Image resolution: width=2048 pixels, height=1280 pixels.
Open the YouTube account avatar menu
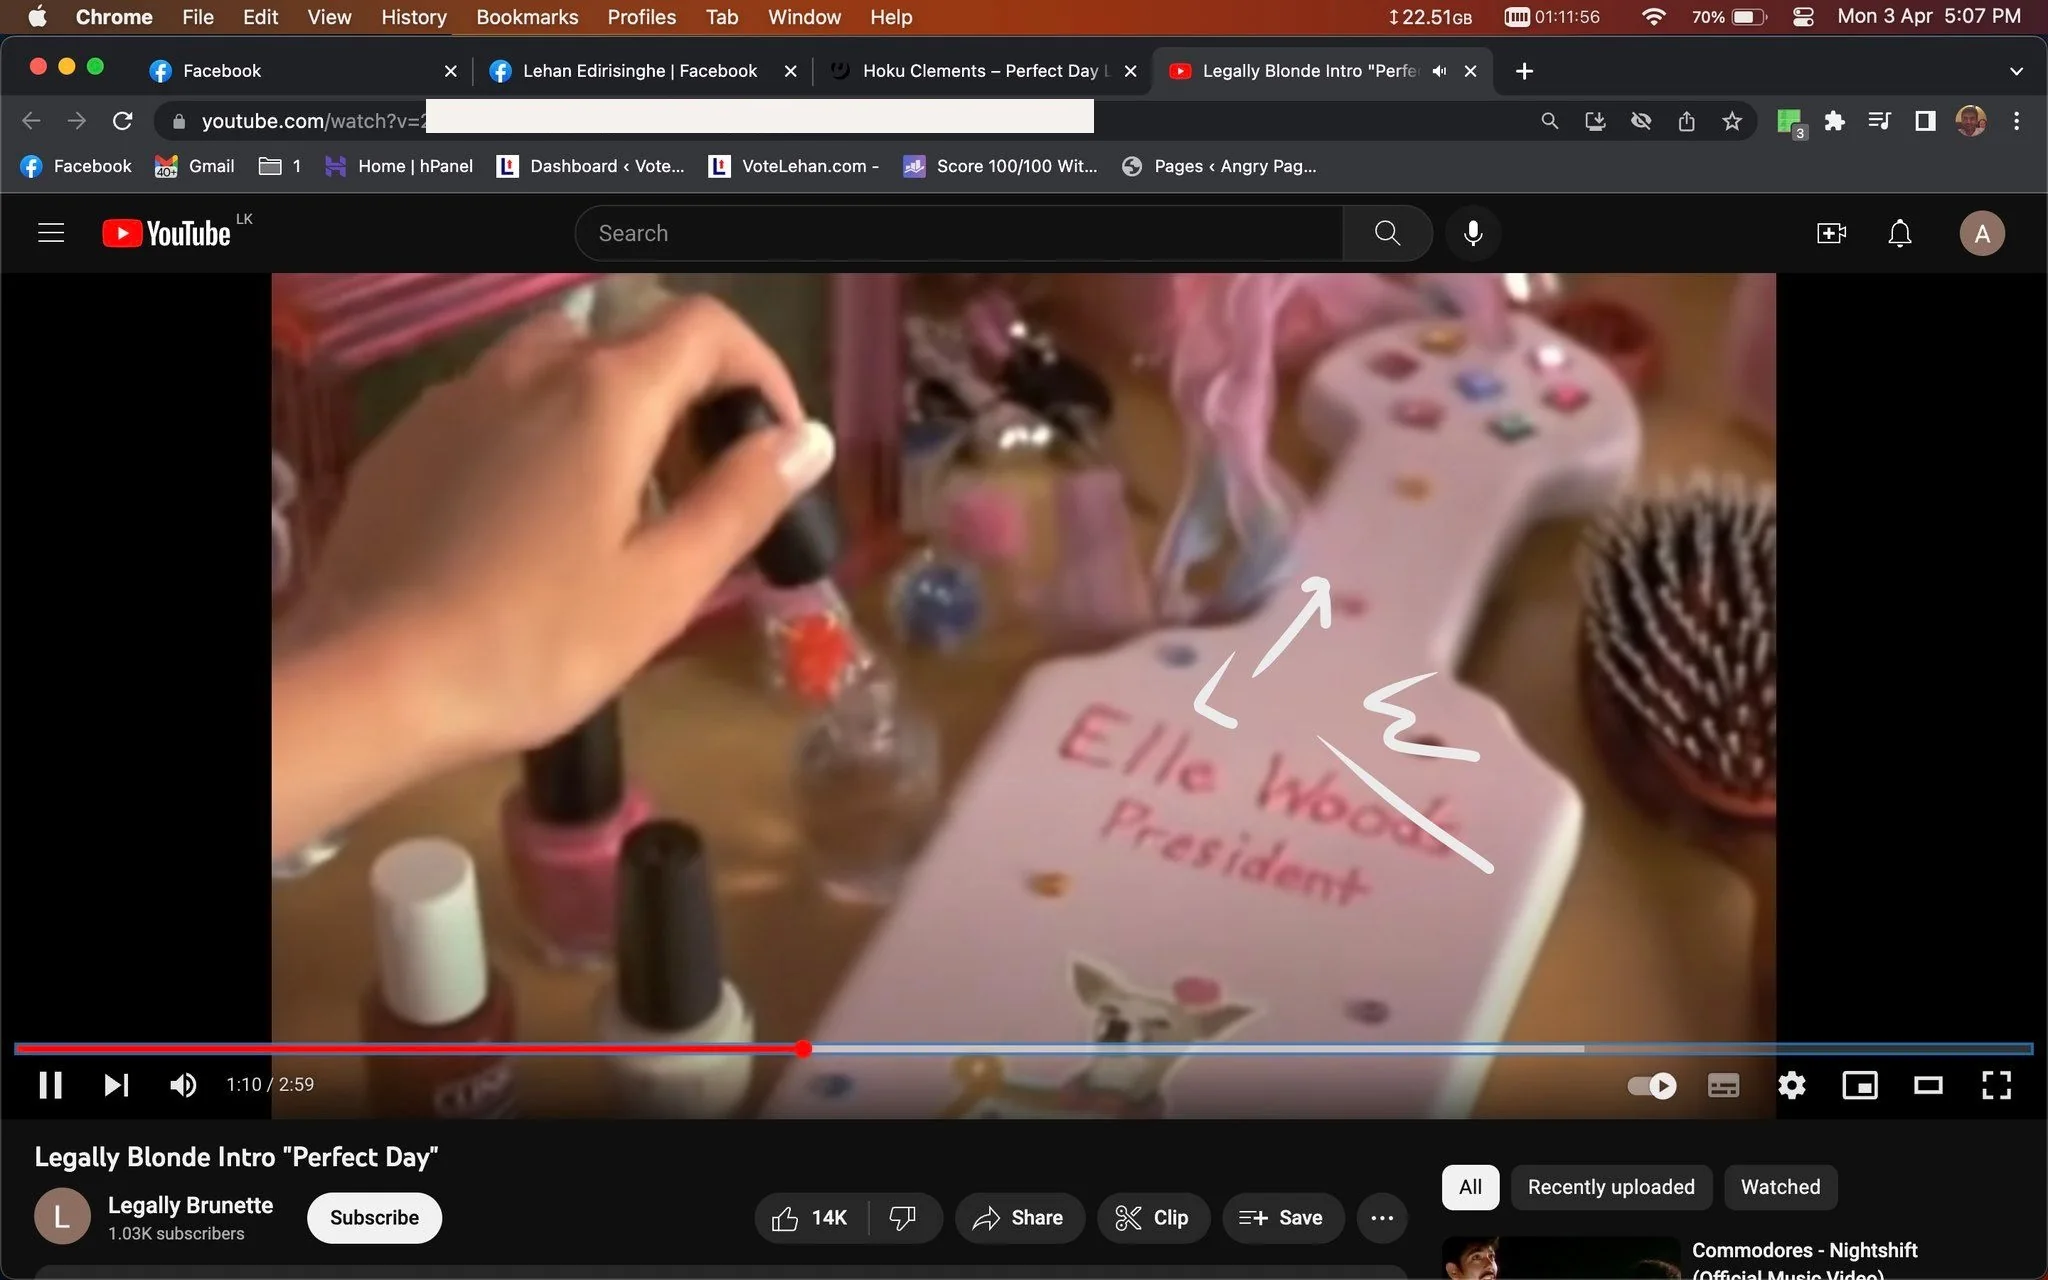(x=1982, y=233)
